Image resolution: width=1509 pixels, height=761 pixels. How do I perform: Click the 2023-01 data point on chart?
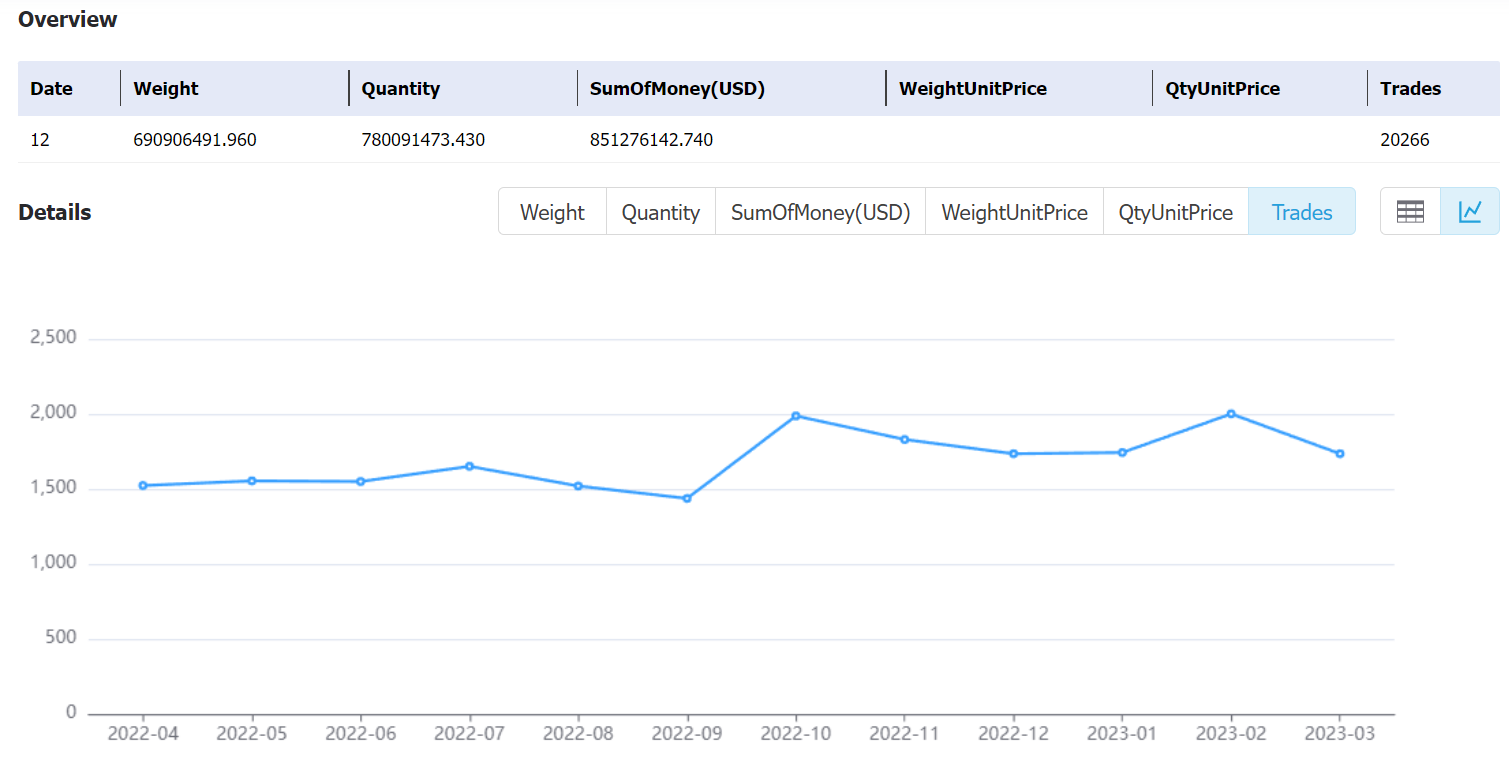1122,453
